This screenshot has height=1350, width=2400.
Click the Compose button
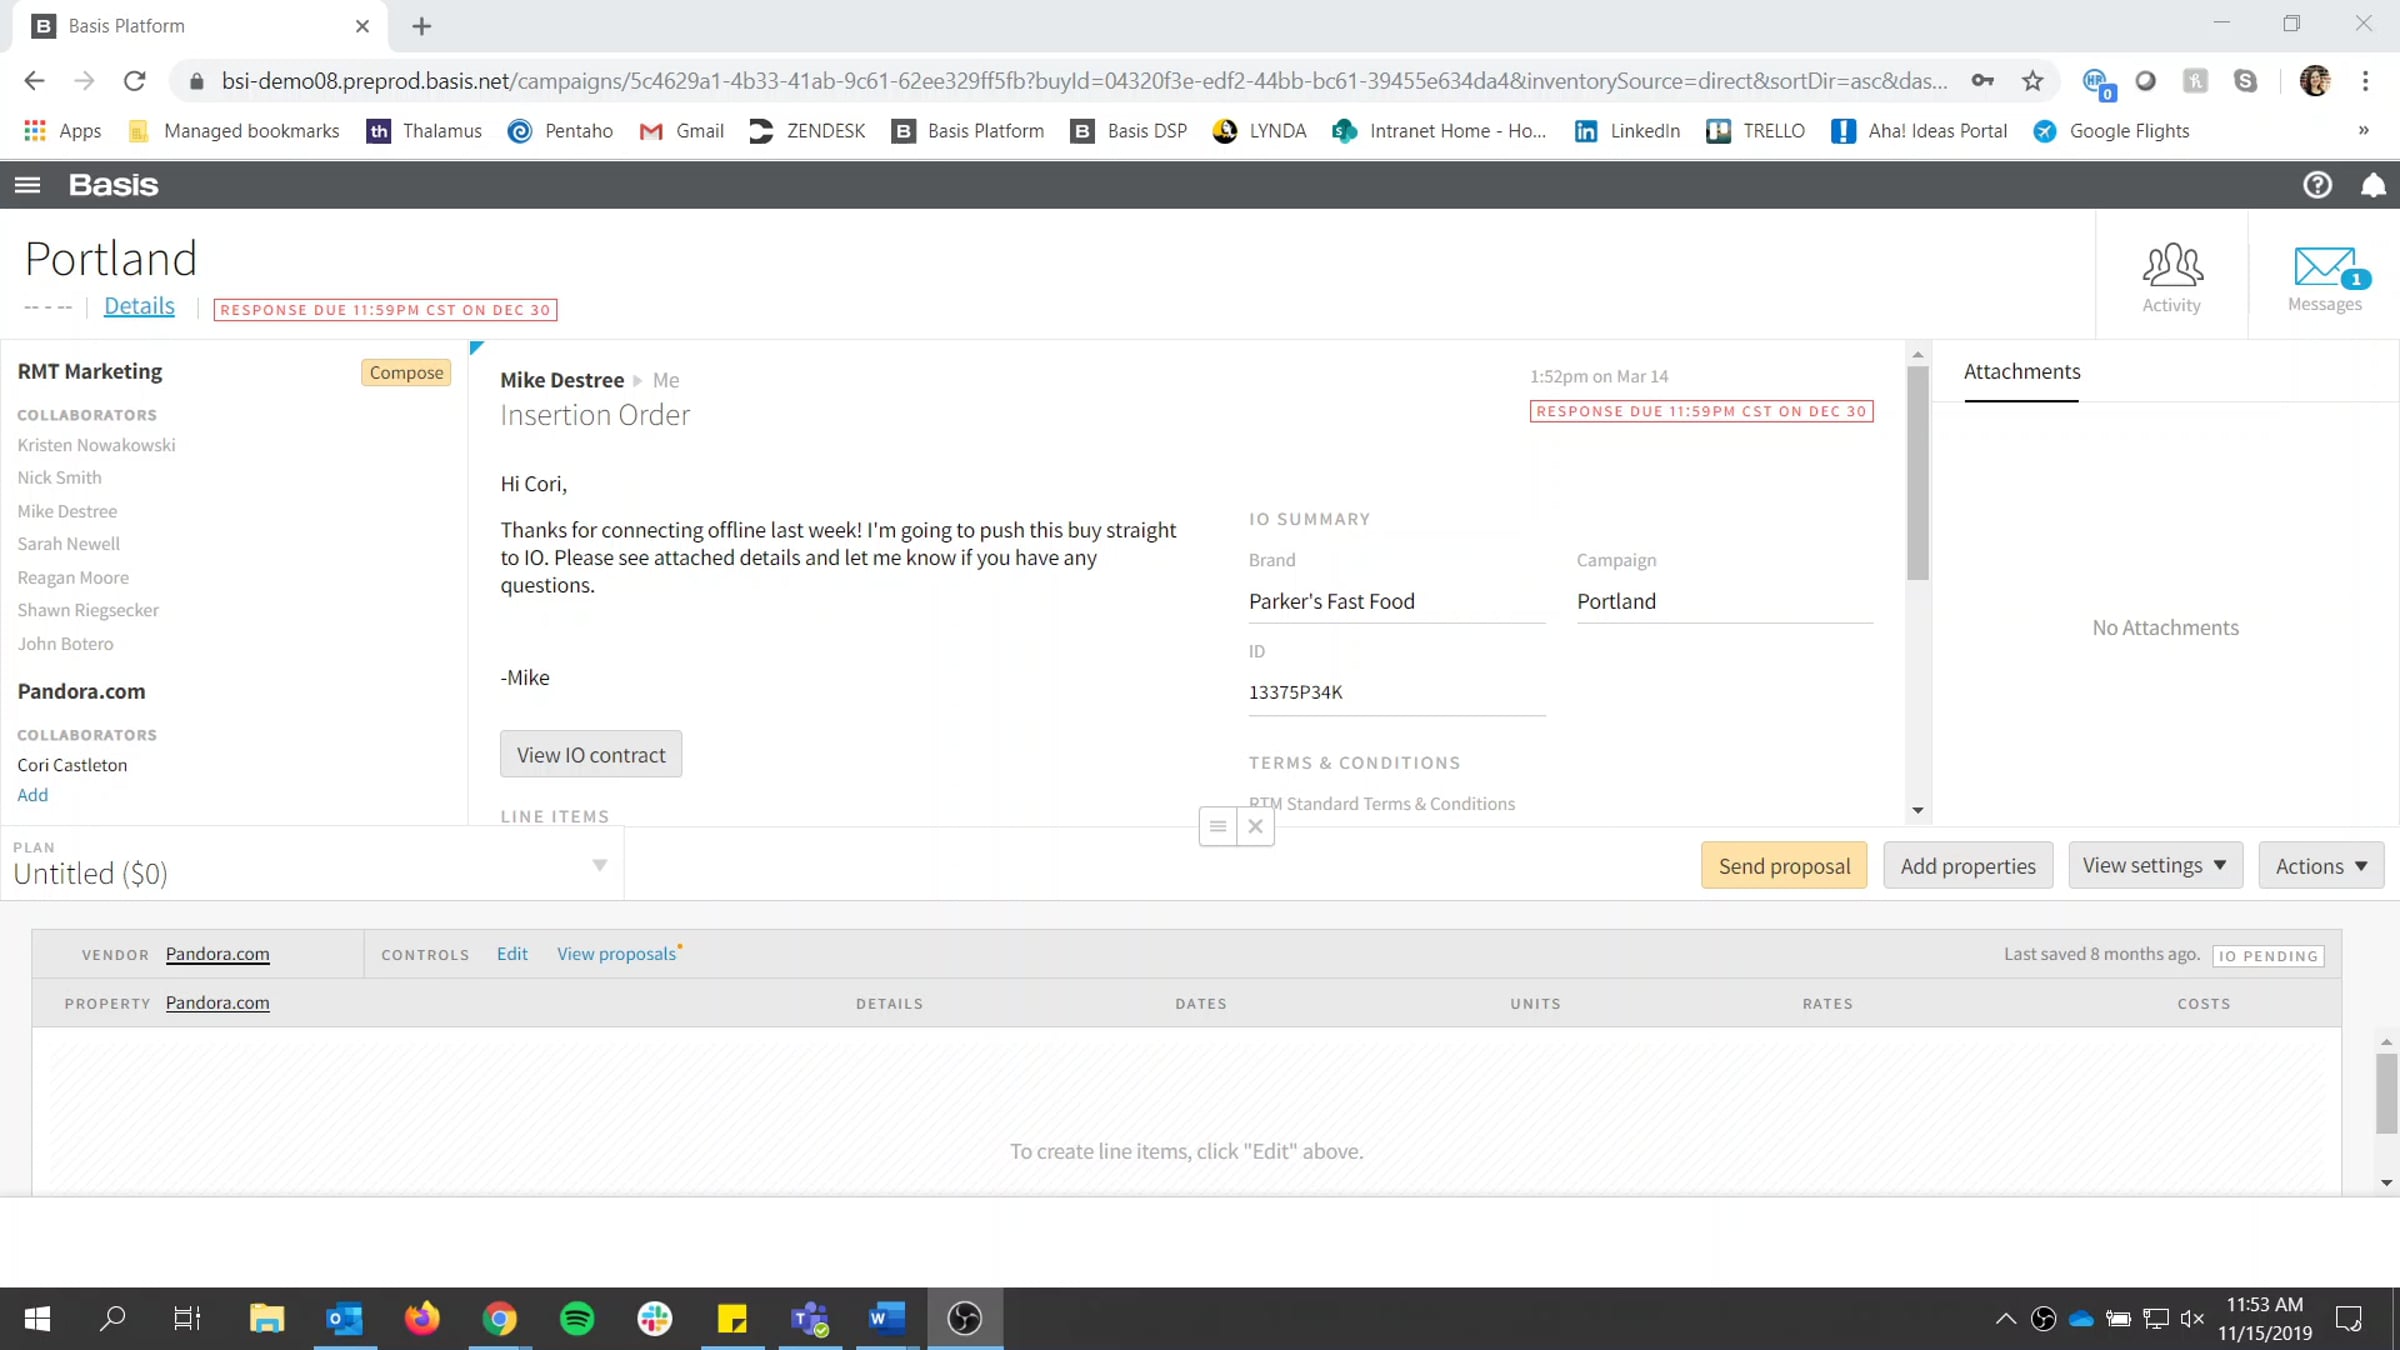tap(405, 372)
